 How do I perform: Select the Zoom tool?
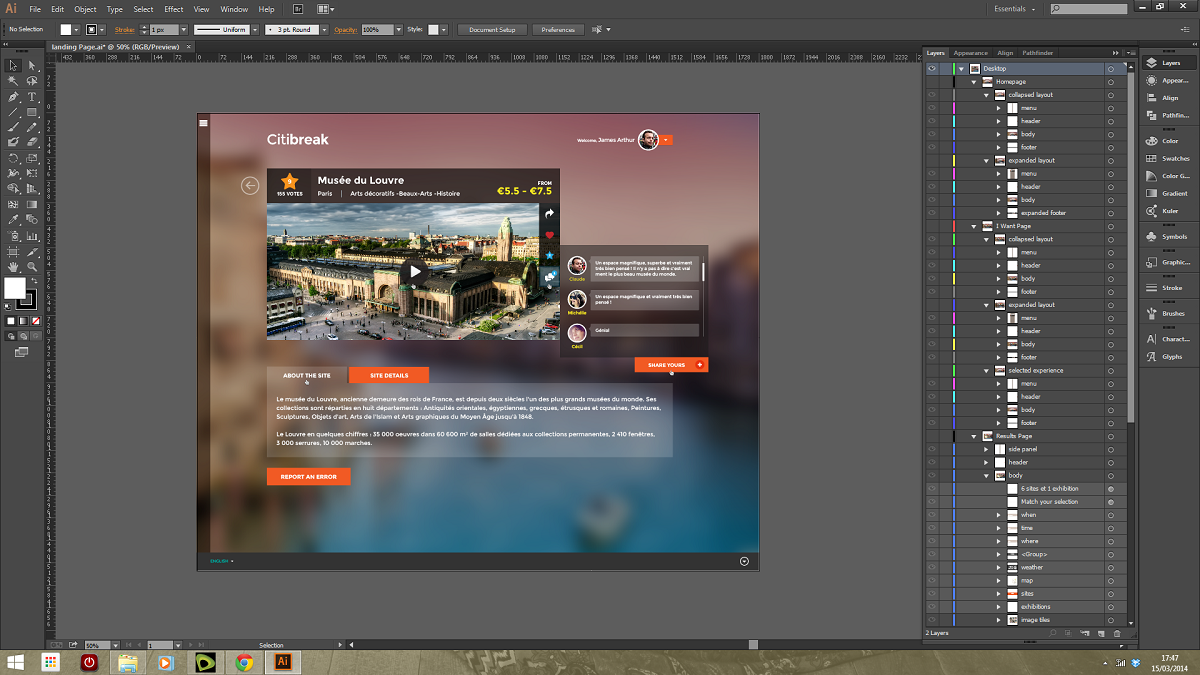(x=32, y=267)
